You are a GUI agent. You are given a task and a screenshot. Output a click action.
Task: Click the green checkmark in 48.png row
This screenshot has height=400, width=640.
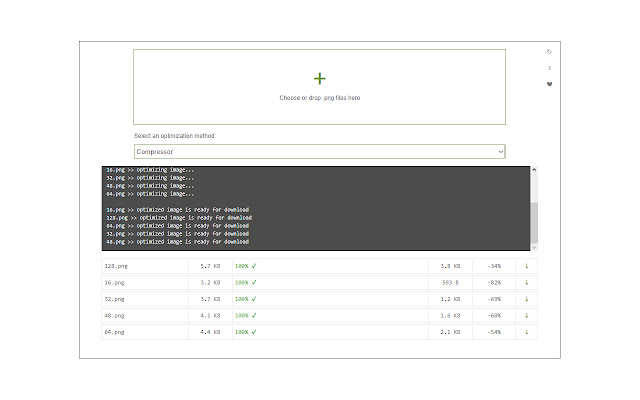point(254,316)
